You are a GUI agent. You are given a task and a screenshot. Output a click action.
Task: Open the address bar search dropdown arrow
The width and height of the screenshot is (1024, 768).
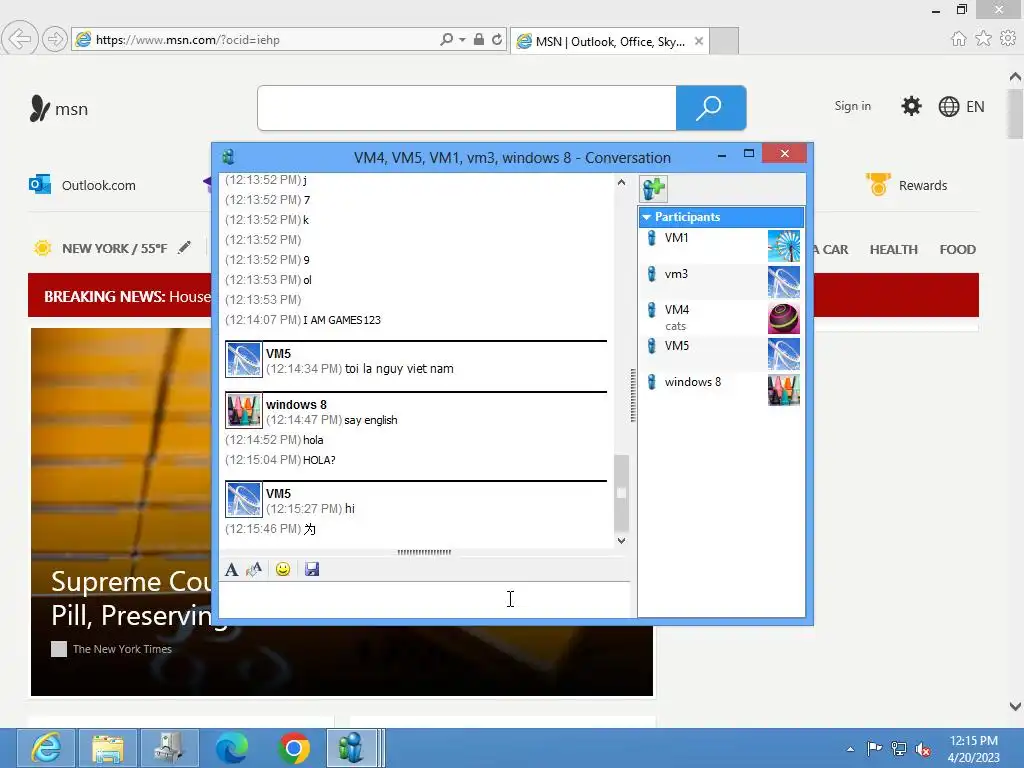462,39
